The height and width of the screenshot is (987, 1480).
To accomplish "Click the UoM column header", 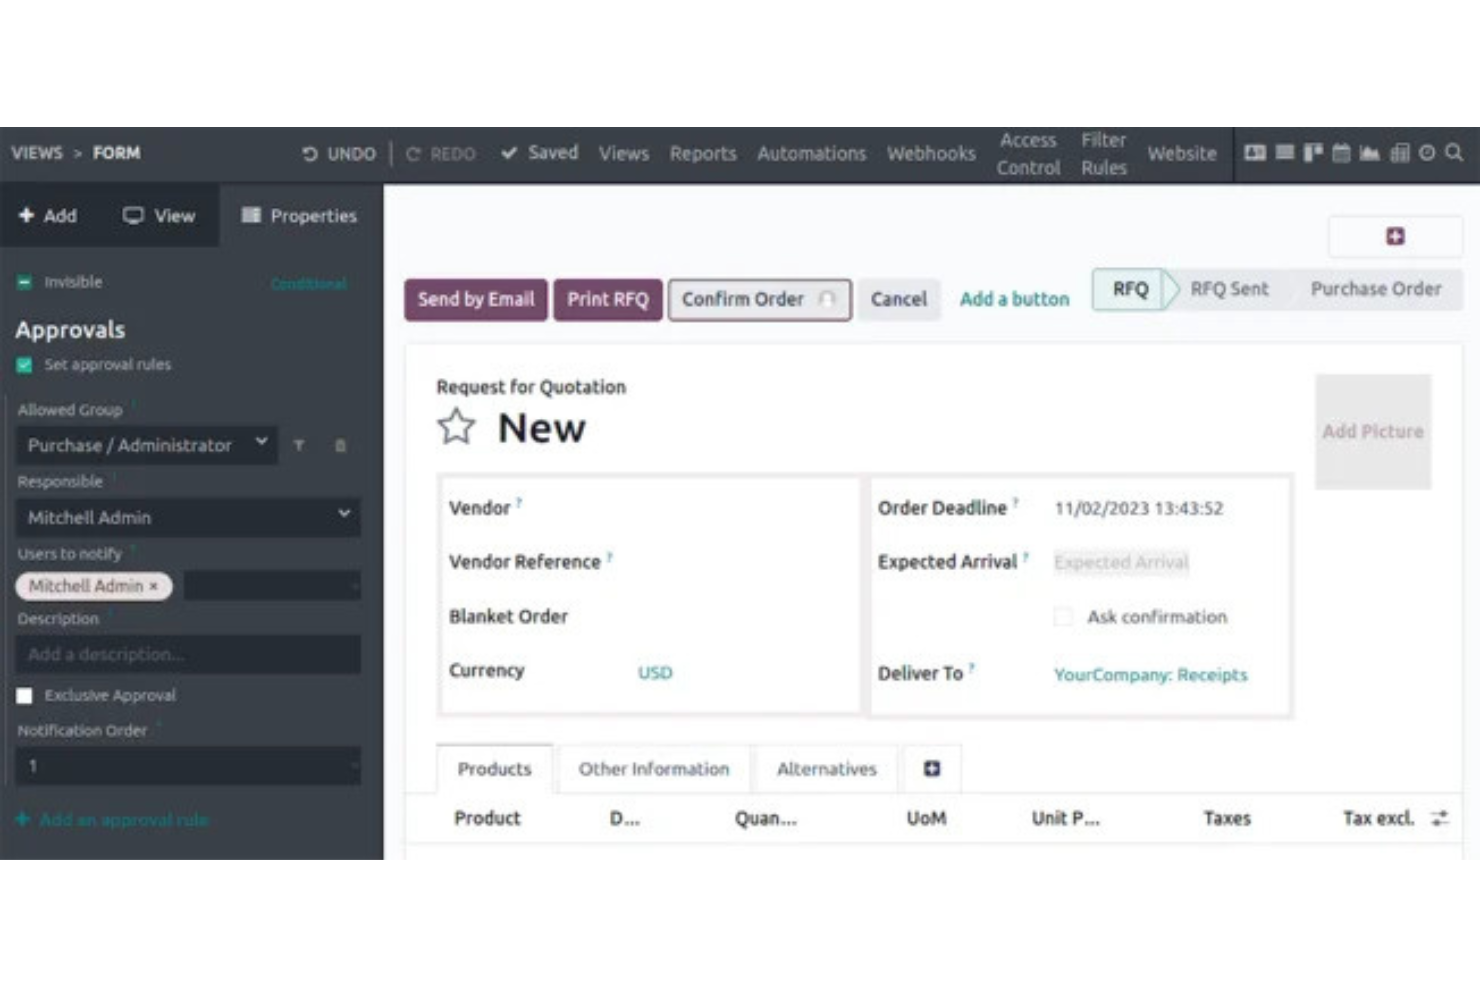I will pos(926,818).
